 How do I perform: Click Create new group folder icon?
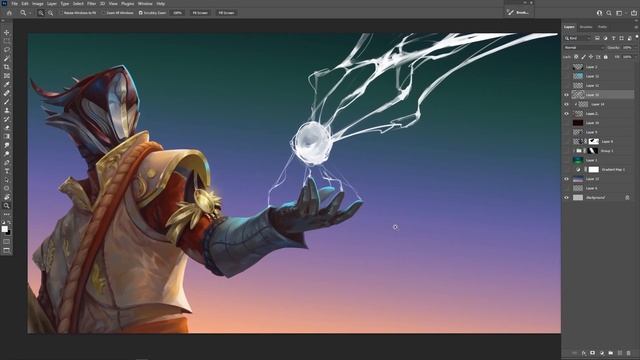click(x=611, y=353)
